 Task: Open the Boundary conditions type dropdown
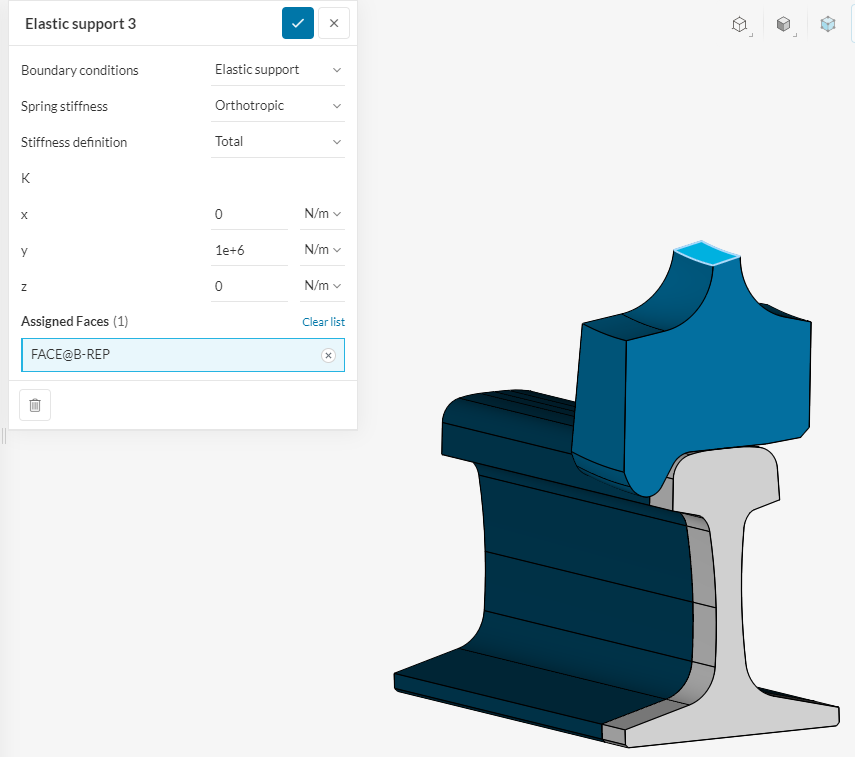(x=278, y=70)
